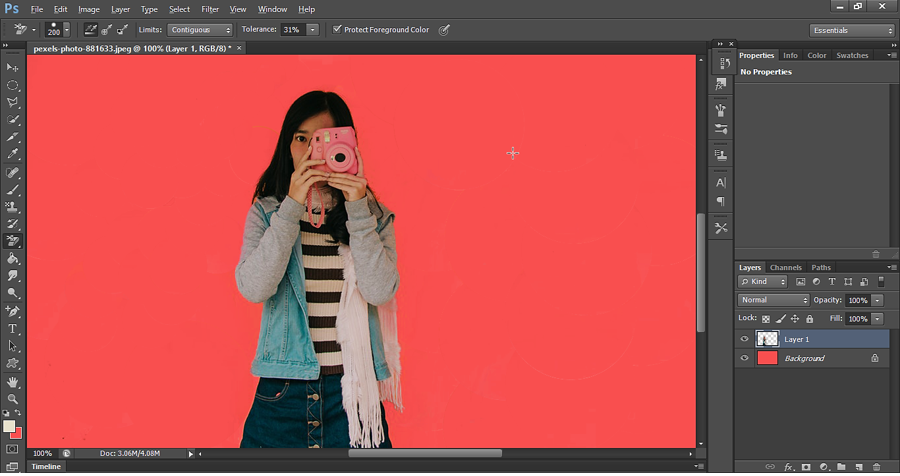Click the Tolerance percentage input field
The height and width of the screenshot is (476, 900).
293,30
